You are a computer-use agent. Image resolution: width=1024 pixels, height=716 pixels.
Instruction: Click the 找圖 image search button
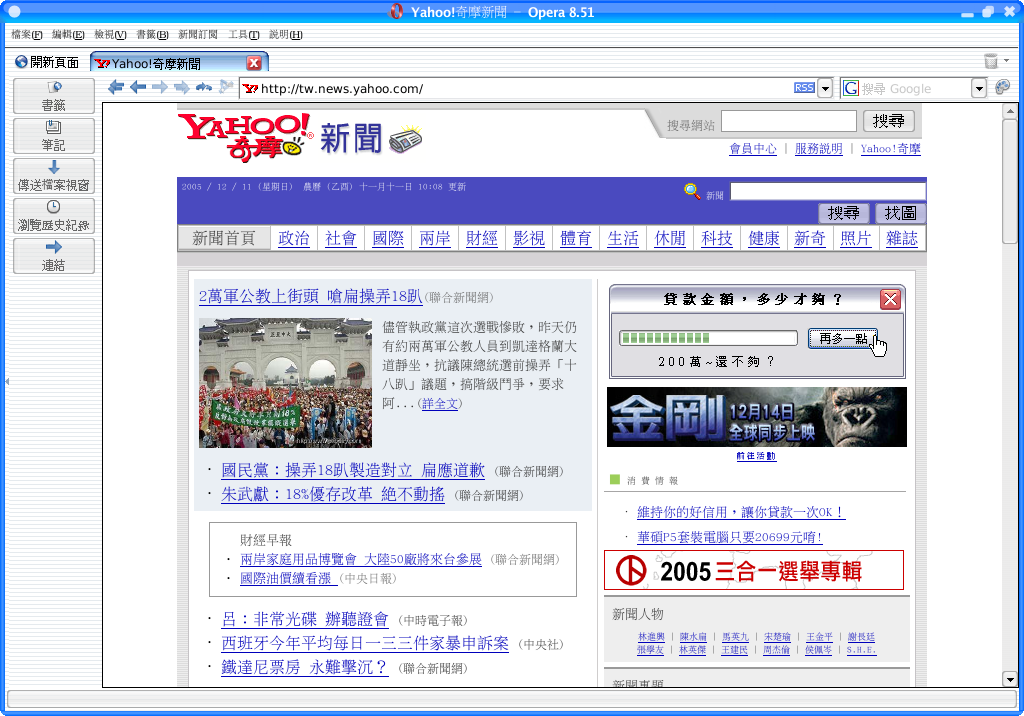tap(901, 213)
